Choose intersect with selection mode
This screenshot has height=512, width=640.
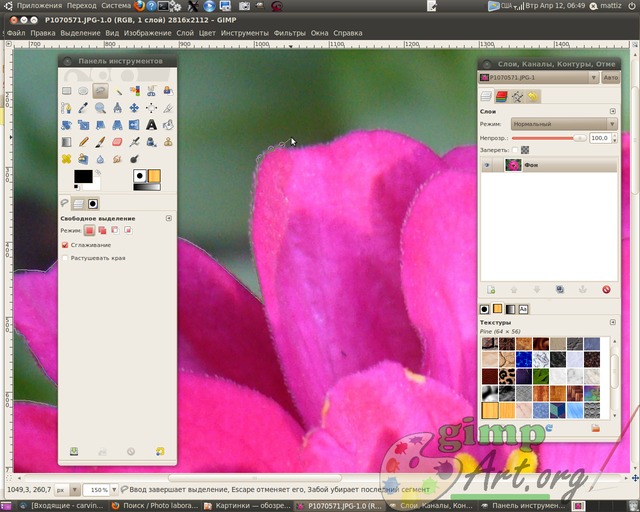click(x=128, y=231)
